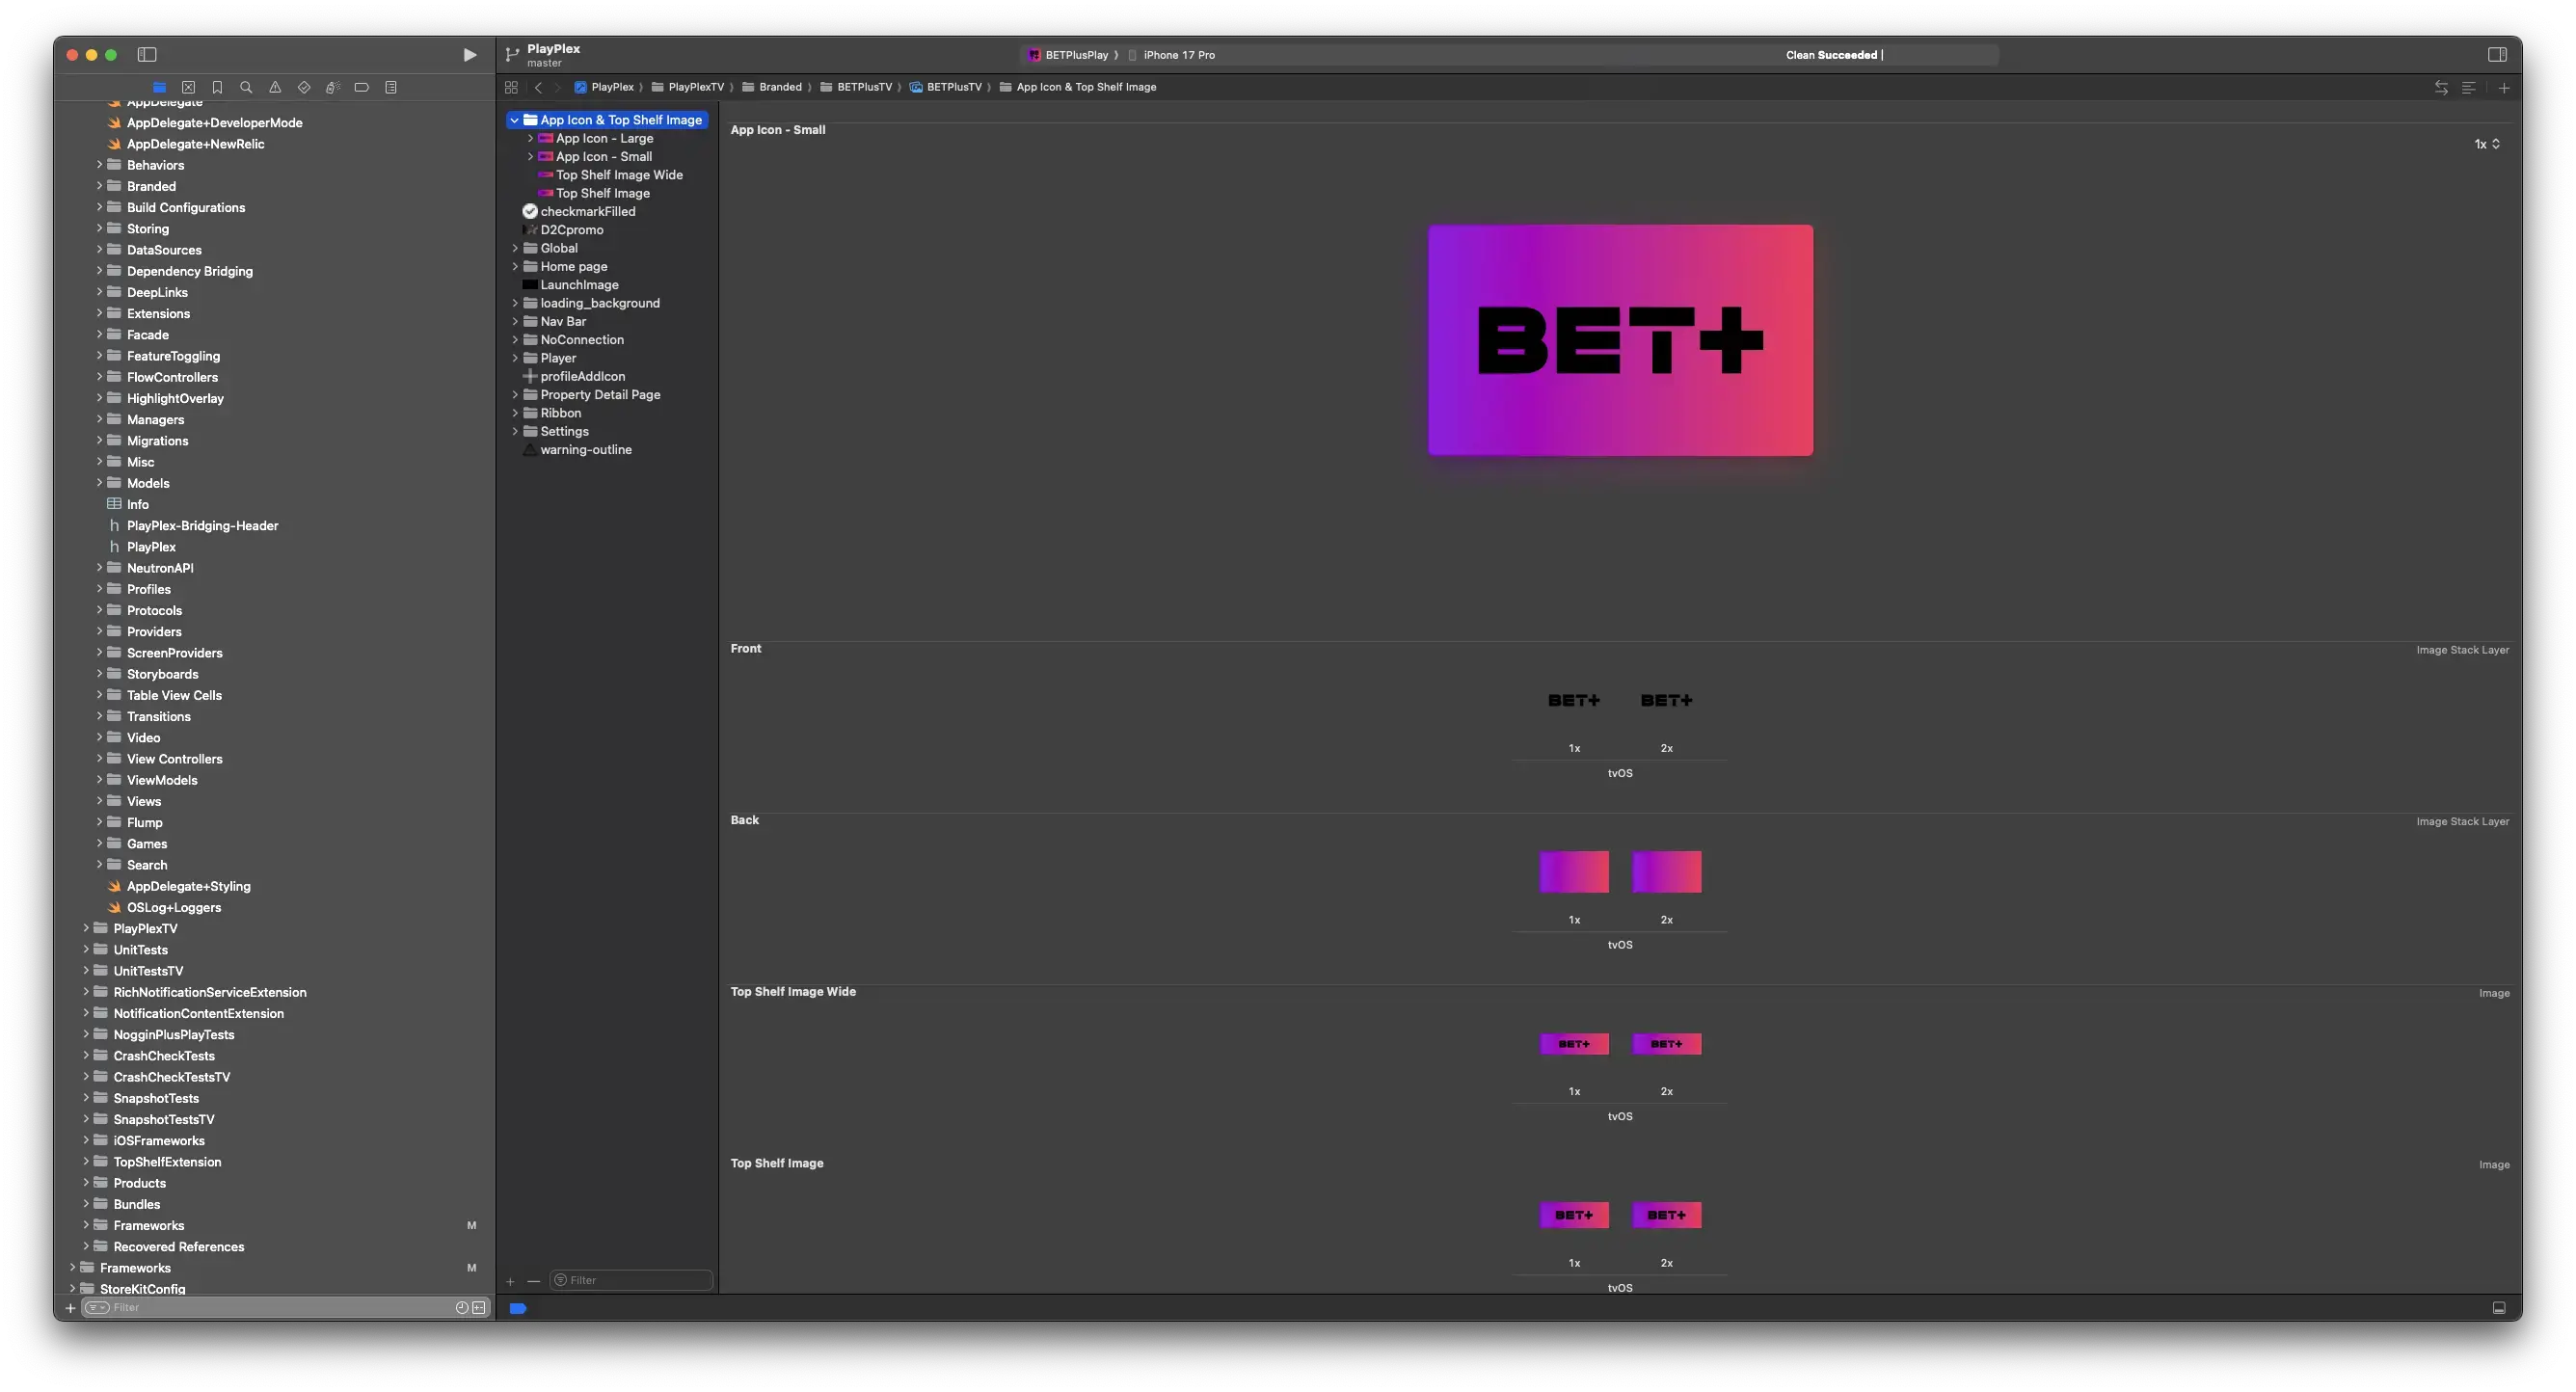Image resolution: width=2576 pixels, height=1392 pixels.
Task: Expand the App Icon - Large asset
Action: coord(530,138)
